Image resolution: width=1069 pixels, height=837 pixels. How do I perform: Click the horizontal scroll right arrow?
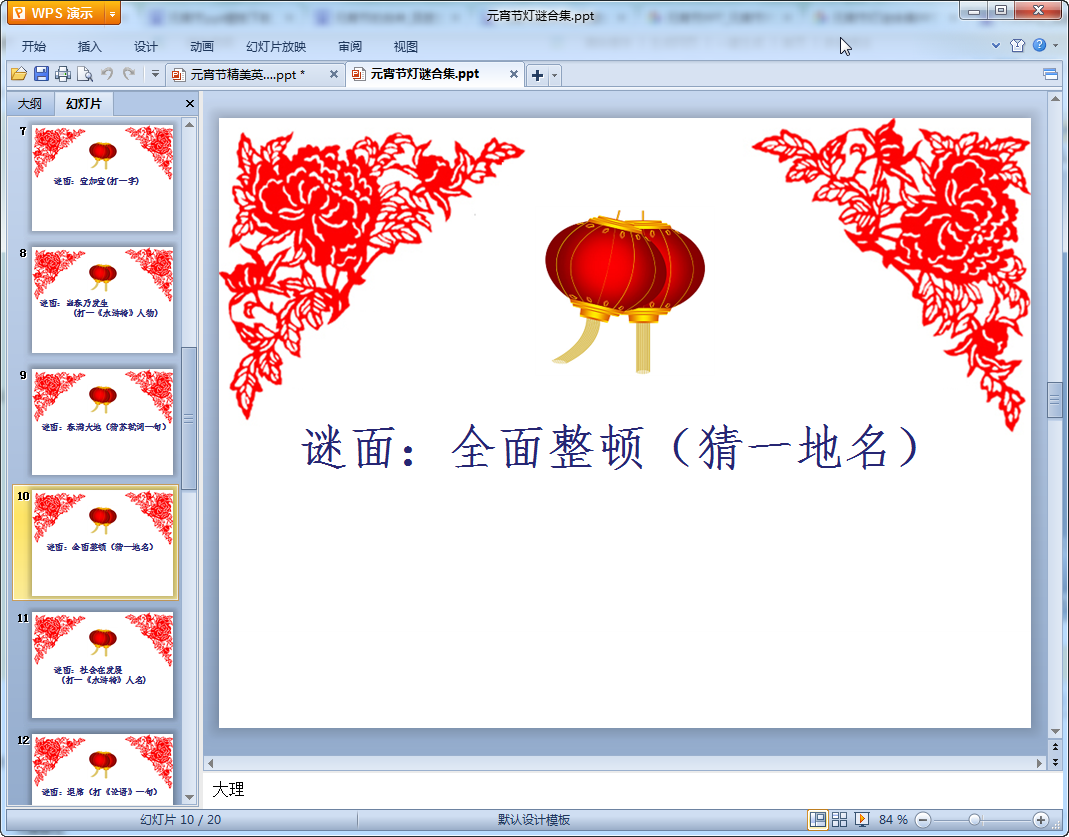coord(1039,763)
